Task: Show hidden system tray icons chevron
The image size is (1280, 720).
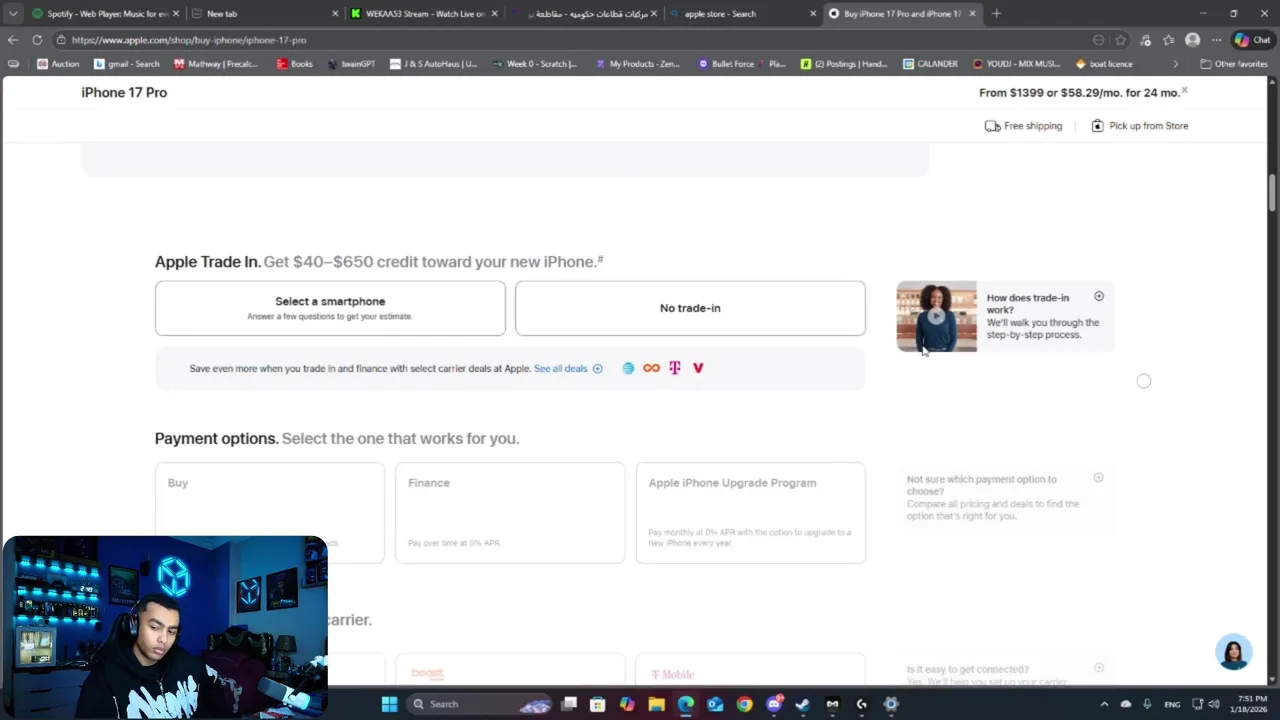Action: click(x=1104, y=704)
